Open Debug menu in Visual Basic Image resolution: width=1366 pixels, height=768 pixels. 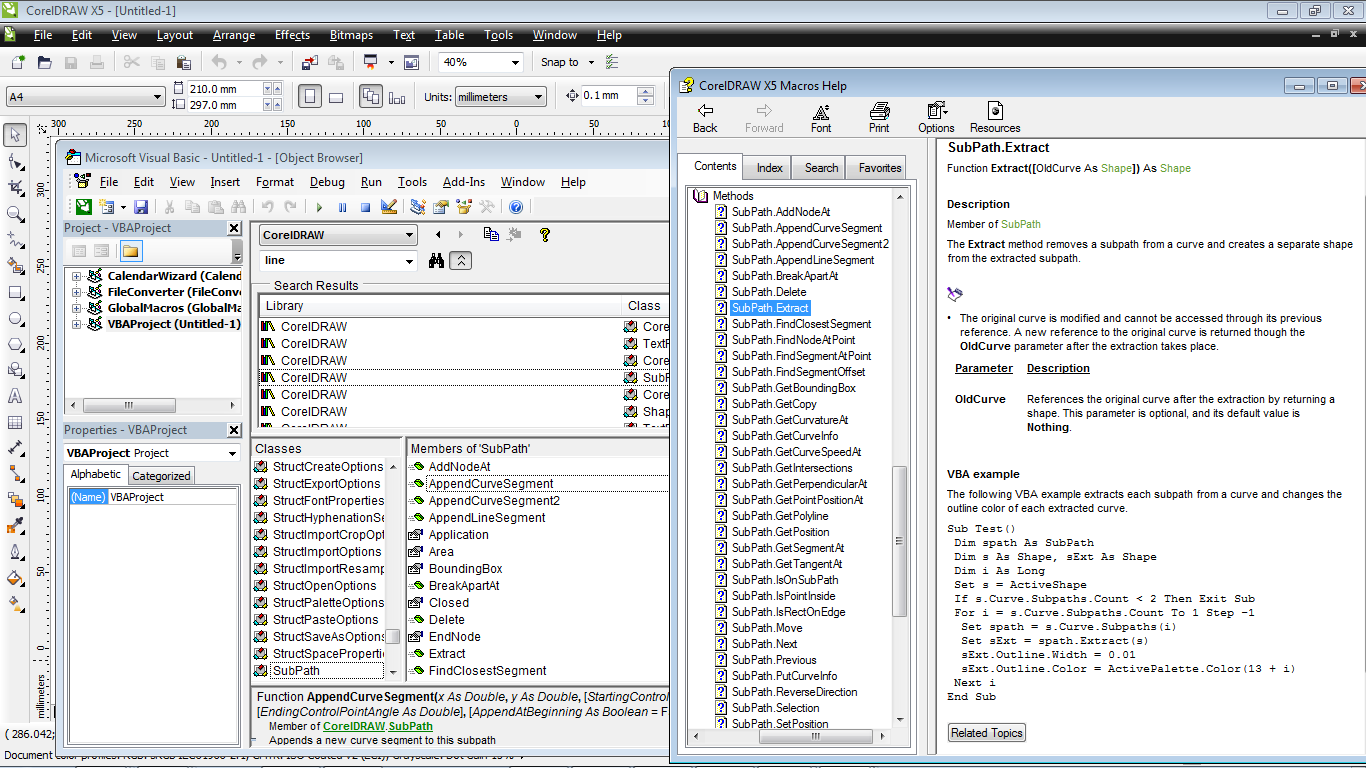tap(327, 182)
